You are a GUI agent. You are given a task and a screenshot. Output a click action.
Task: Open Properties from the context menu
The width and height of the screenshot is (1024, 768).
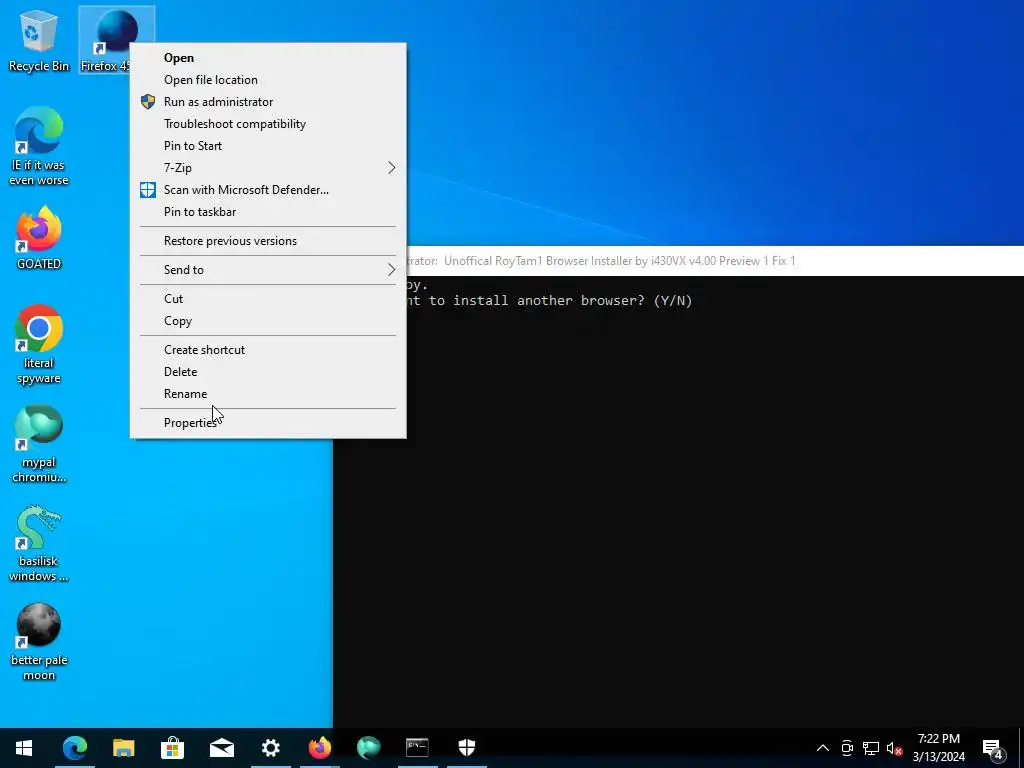pyautogui.click(x=268, y=423)
